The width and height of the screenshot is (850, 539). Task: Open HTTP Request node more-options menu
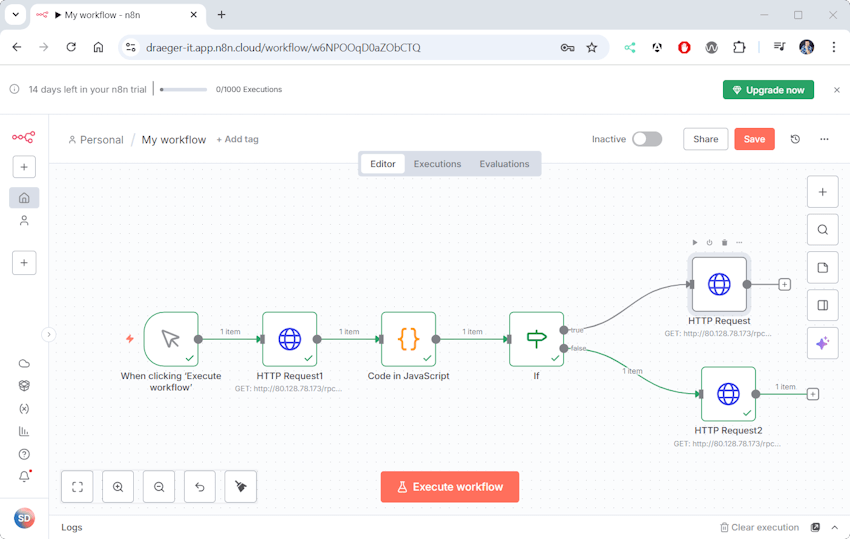739,242
